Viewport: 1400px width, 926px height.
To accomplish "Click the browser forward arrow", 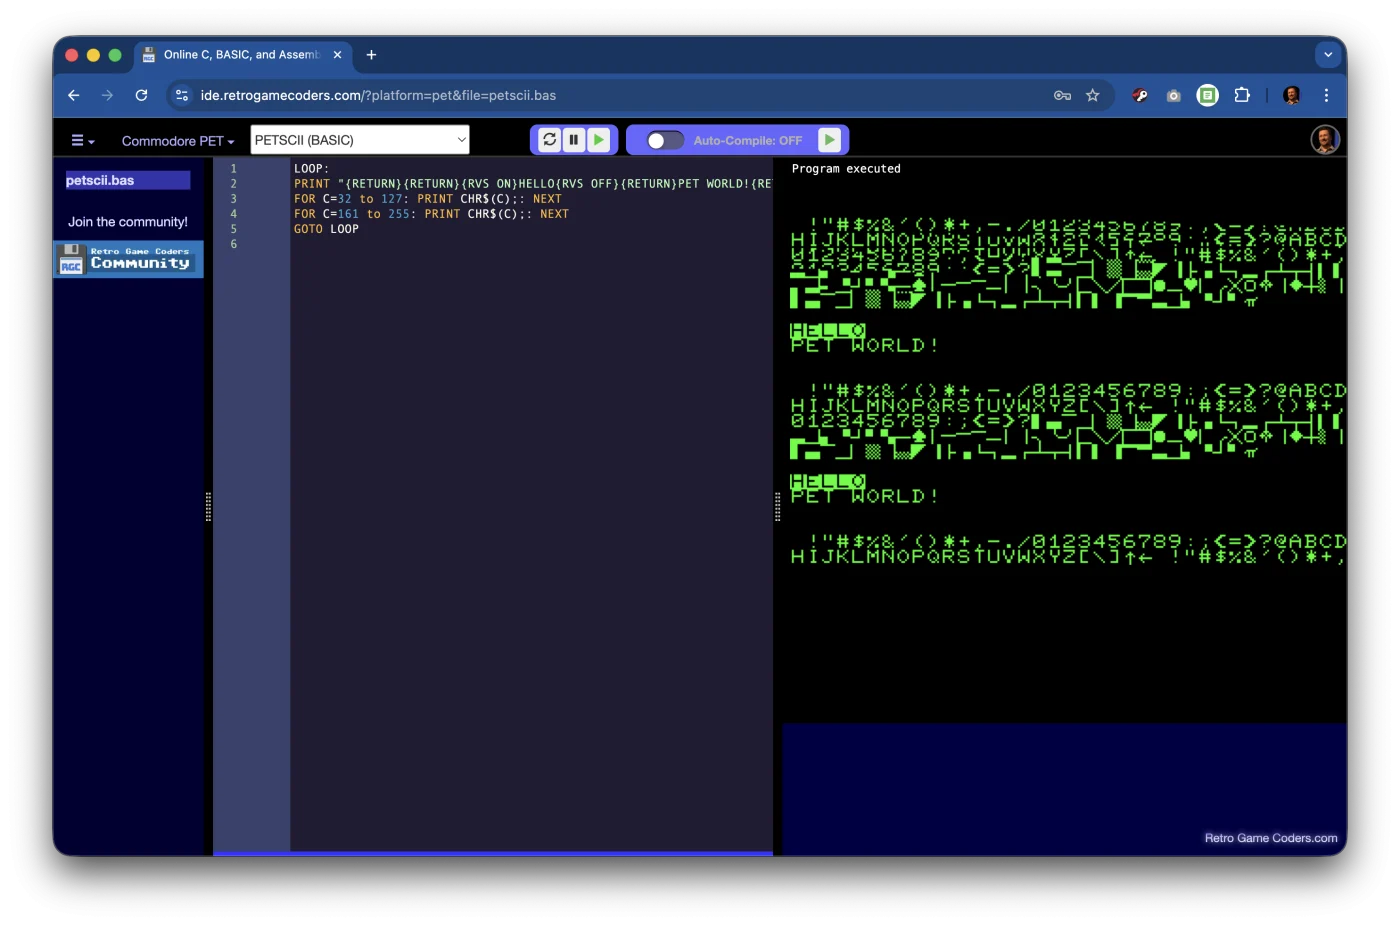I will click(107, 95).
